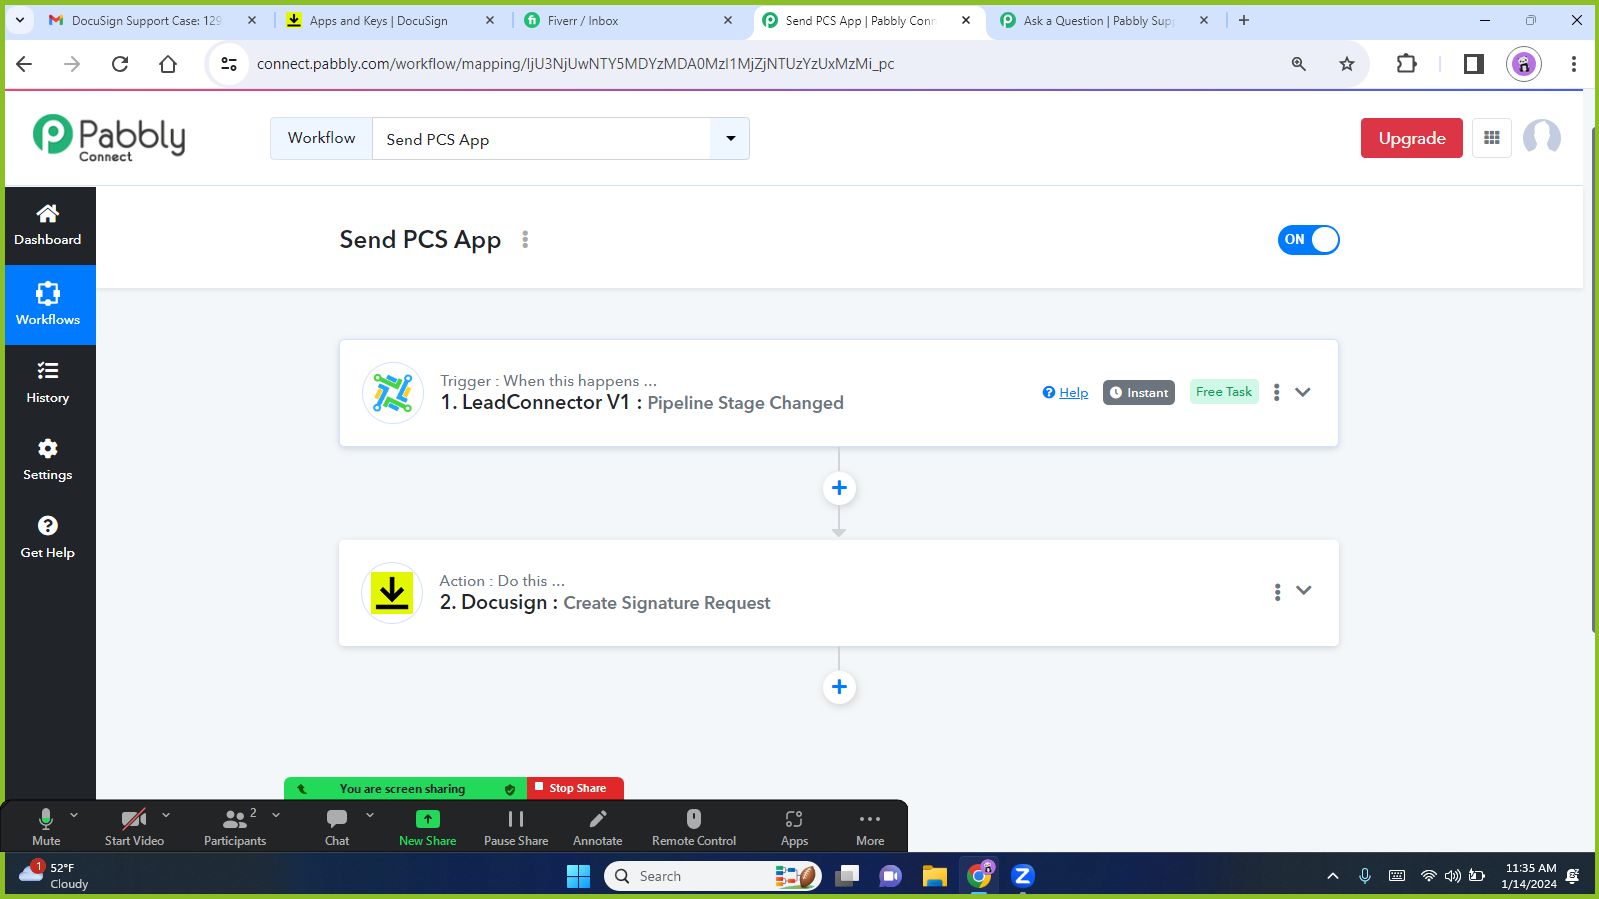Open Zoom Participants panel

(x=235, y=827)
